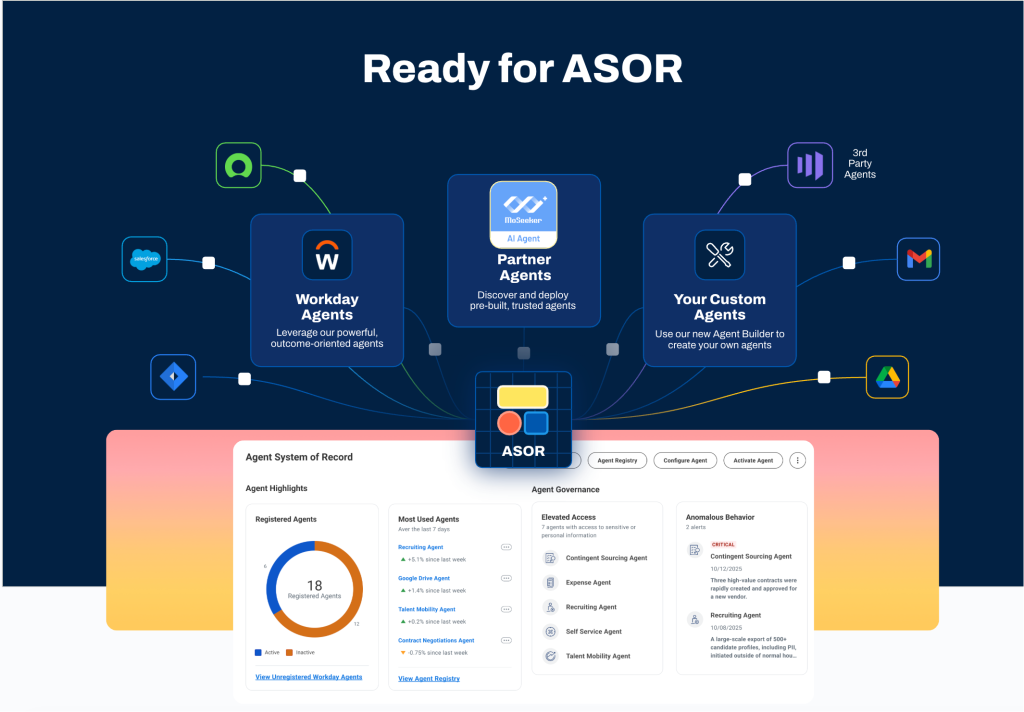The height and width of the screenshot is (712, 1024).
Task: Click the Configure Agent button
Action: click(x=685, y=460)
